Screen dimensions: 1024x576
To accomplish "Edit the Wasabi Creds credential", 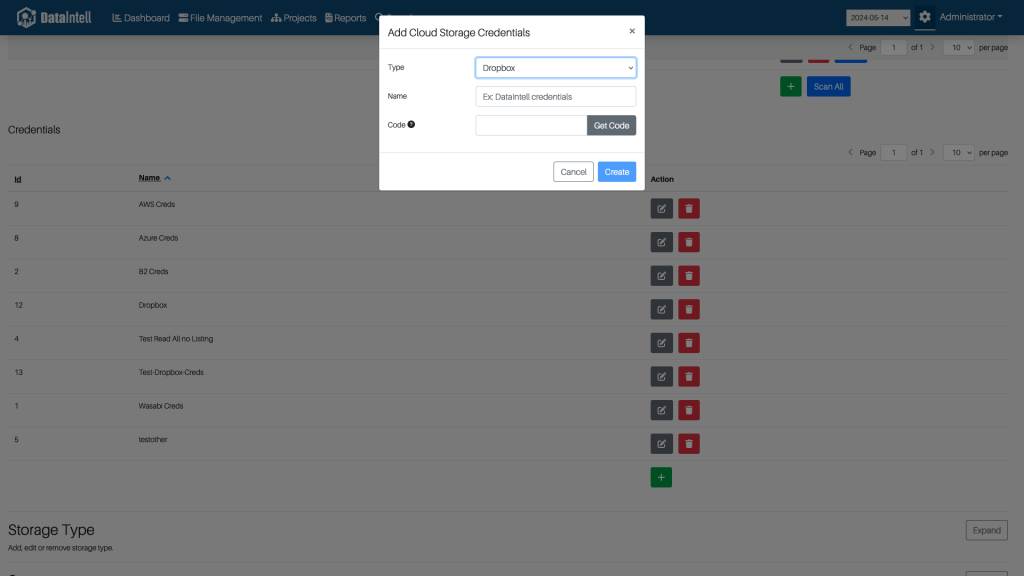I will [x=662, y=410].
